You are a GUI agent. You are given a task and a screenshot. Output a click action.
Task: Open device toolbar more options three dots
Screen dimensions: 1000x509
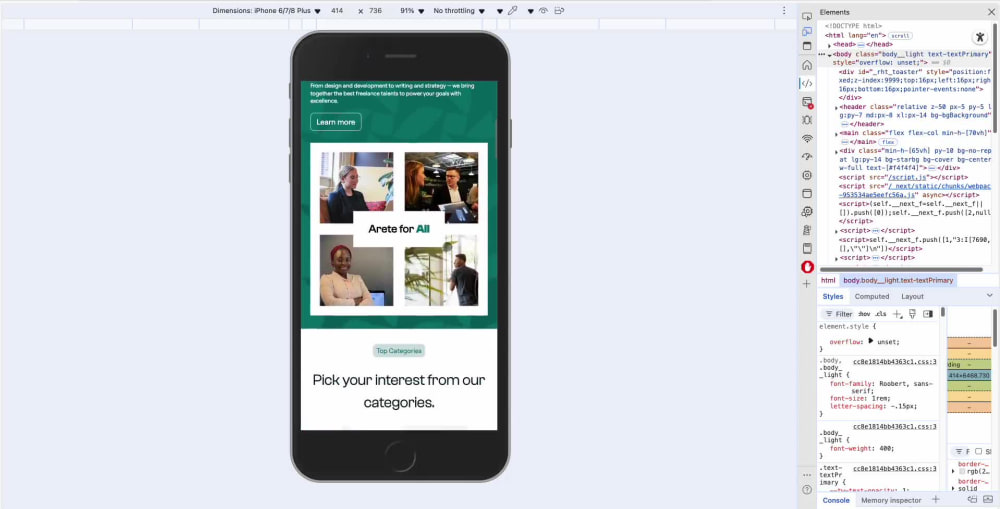(x=784, y=11)
